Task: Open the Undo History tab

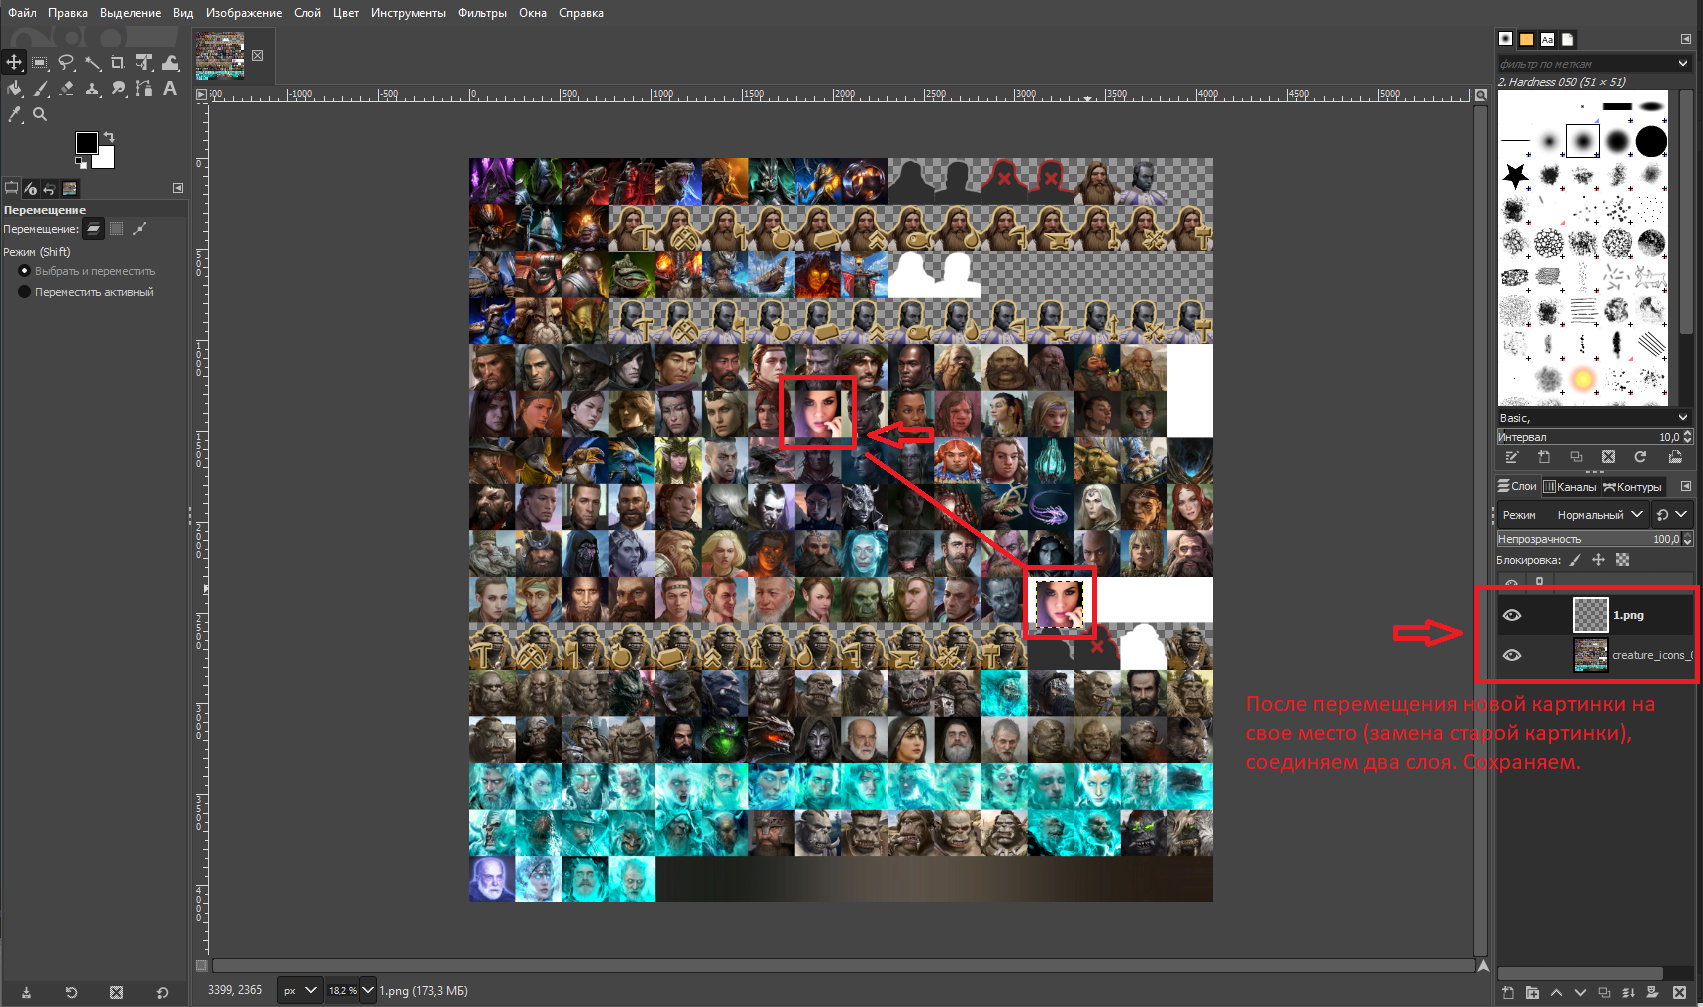Action: (x=50, y=188)
